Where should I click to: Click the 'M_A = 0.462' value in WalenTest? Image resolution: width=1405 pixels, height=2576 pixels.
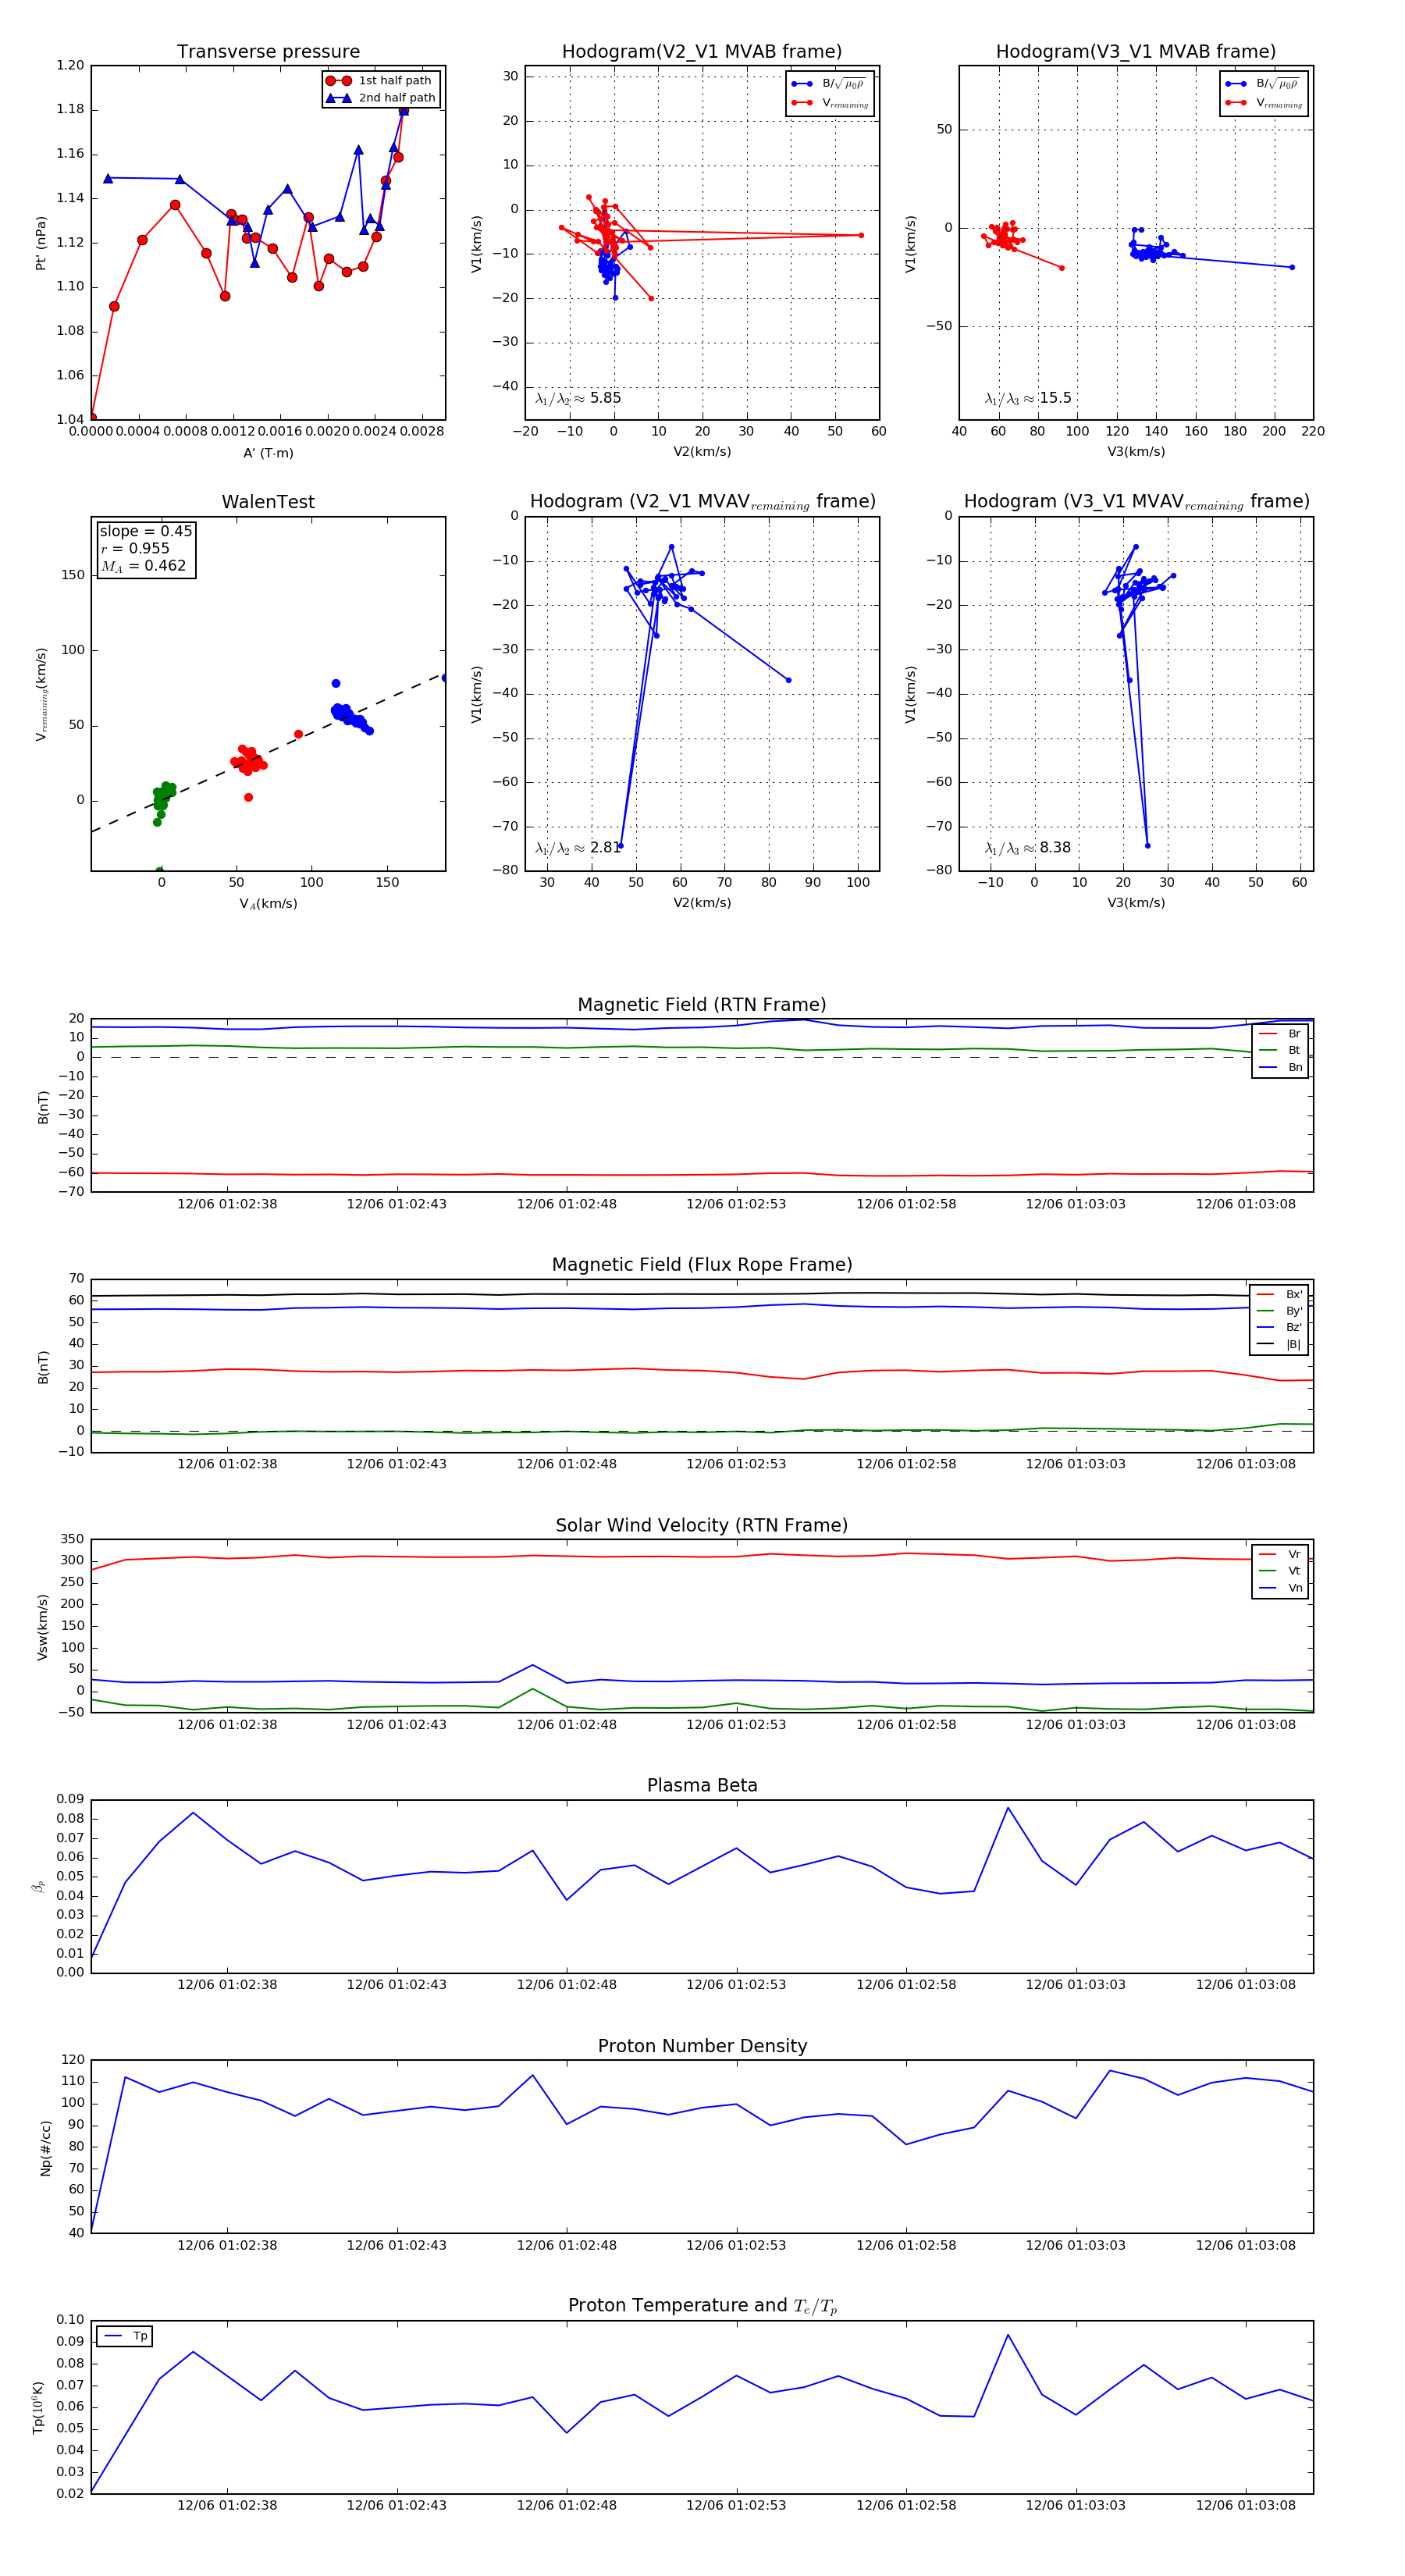click(x=143, y=566)
